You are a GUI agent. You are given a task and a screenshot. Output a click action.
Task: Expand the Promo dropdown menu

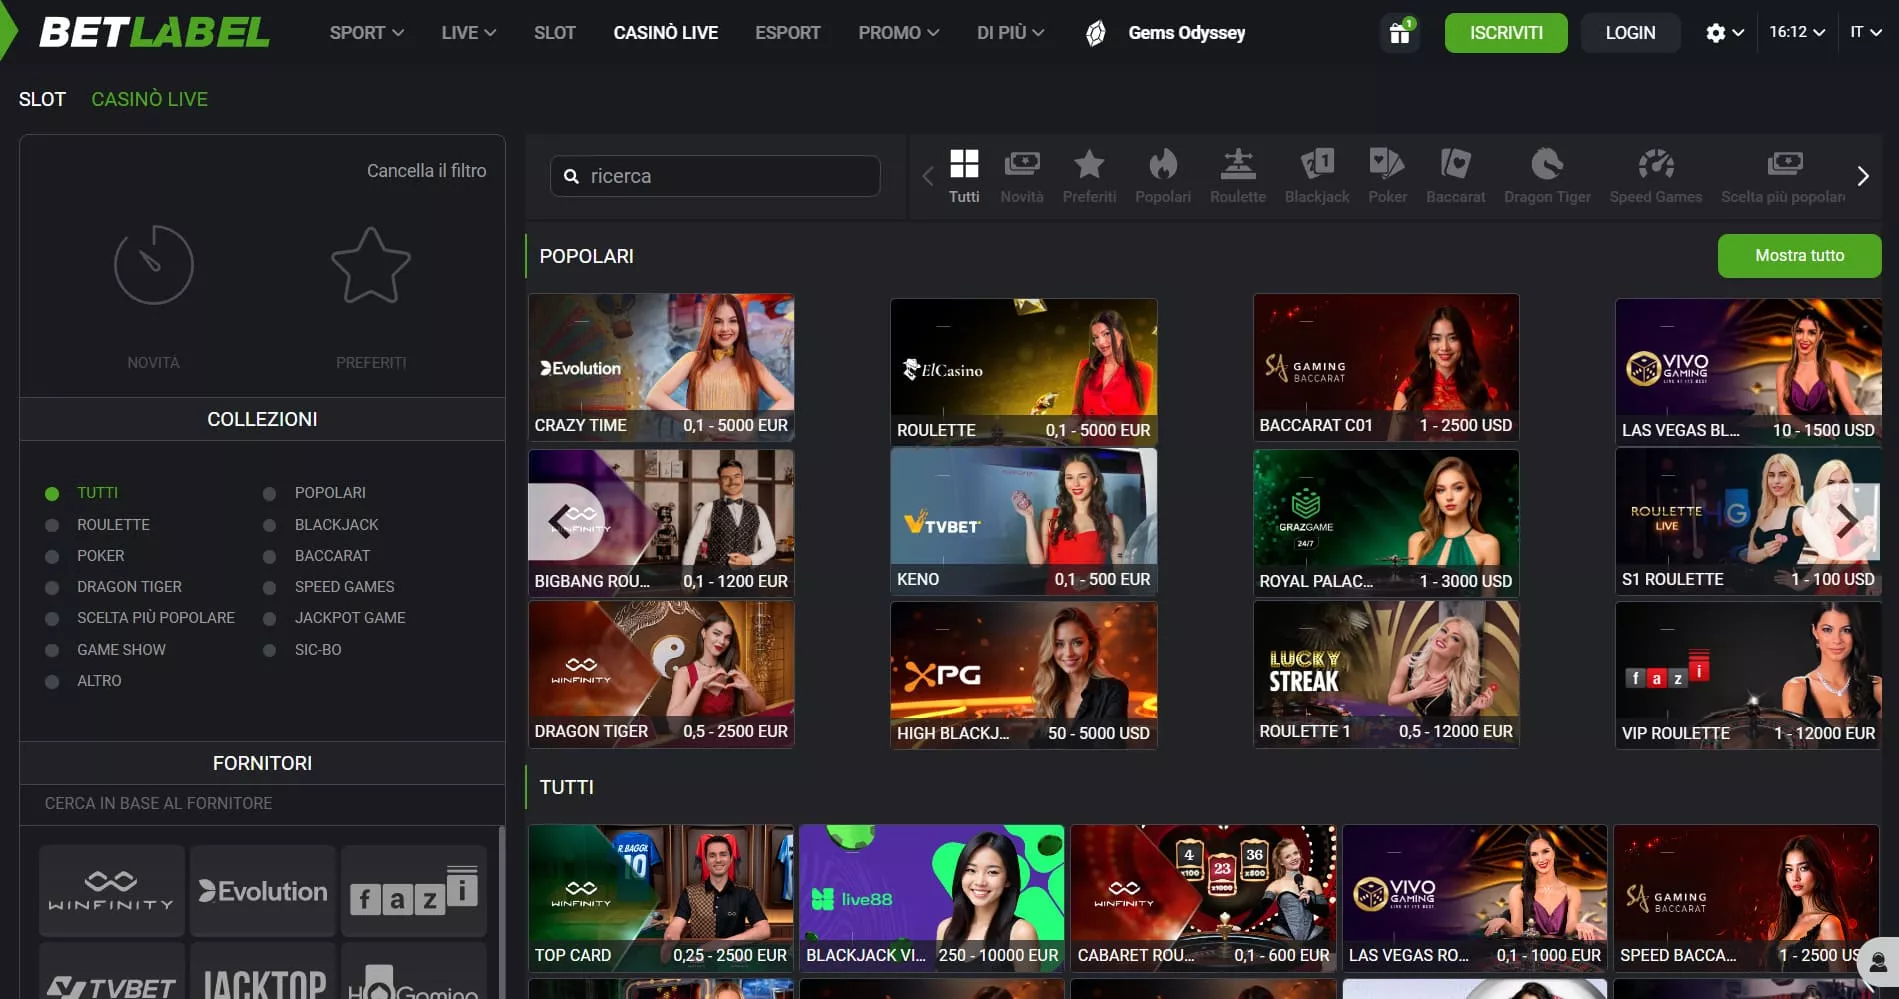coord(899,33)
